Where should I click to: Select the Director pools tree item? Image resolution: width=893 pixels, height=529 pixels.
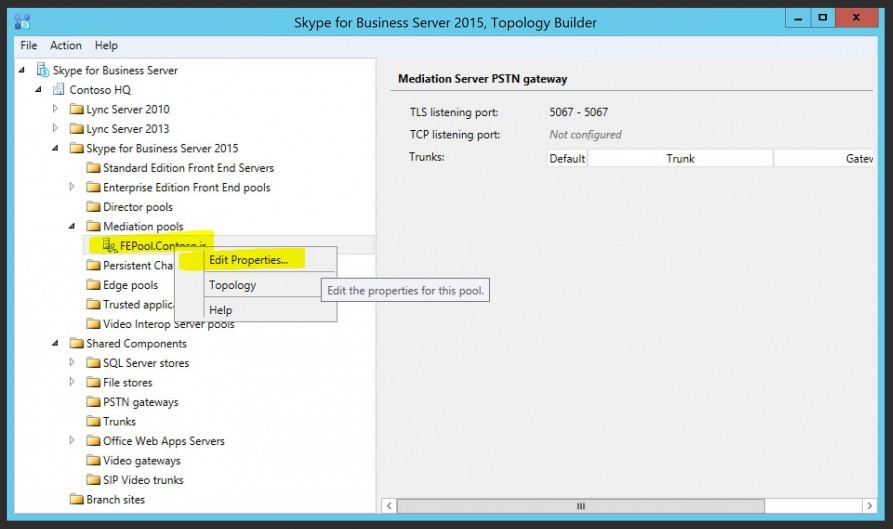(137, 207)
